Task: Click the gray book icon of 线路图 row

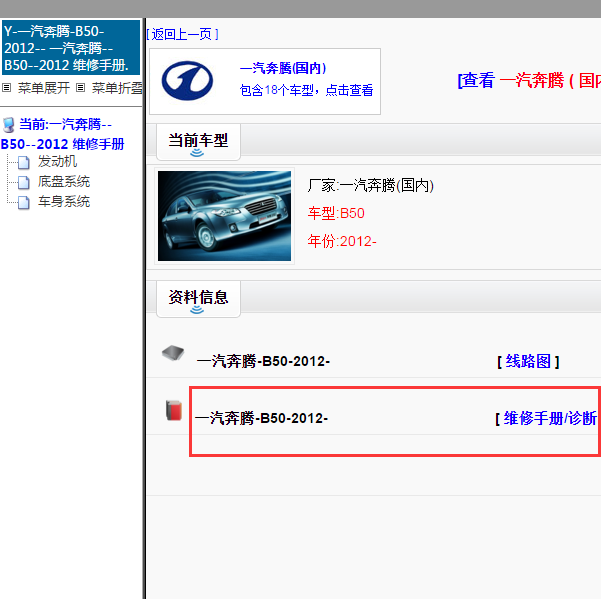Action: (173, 353)
